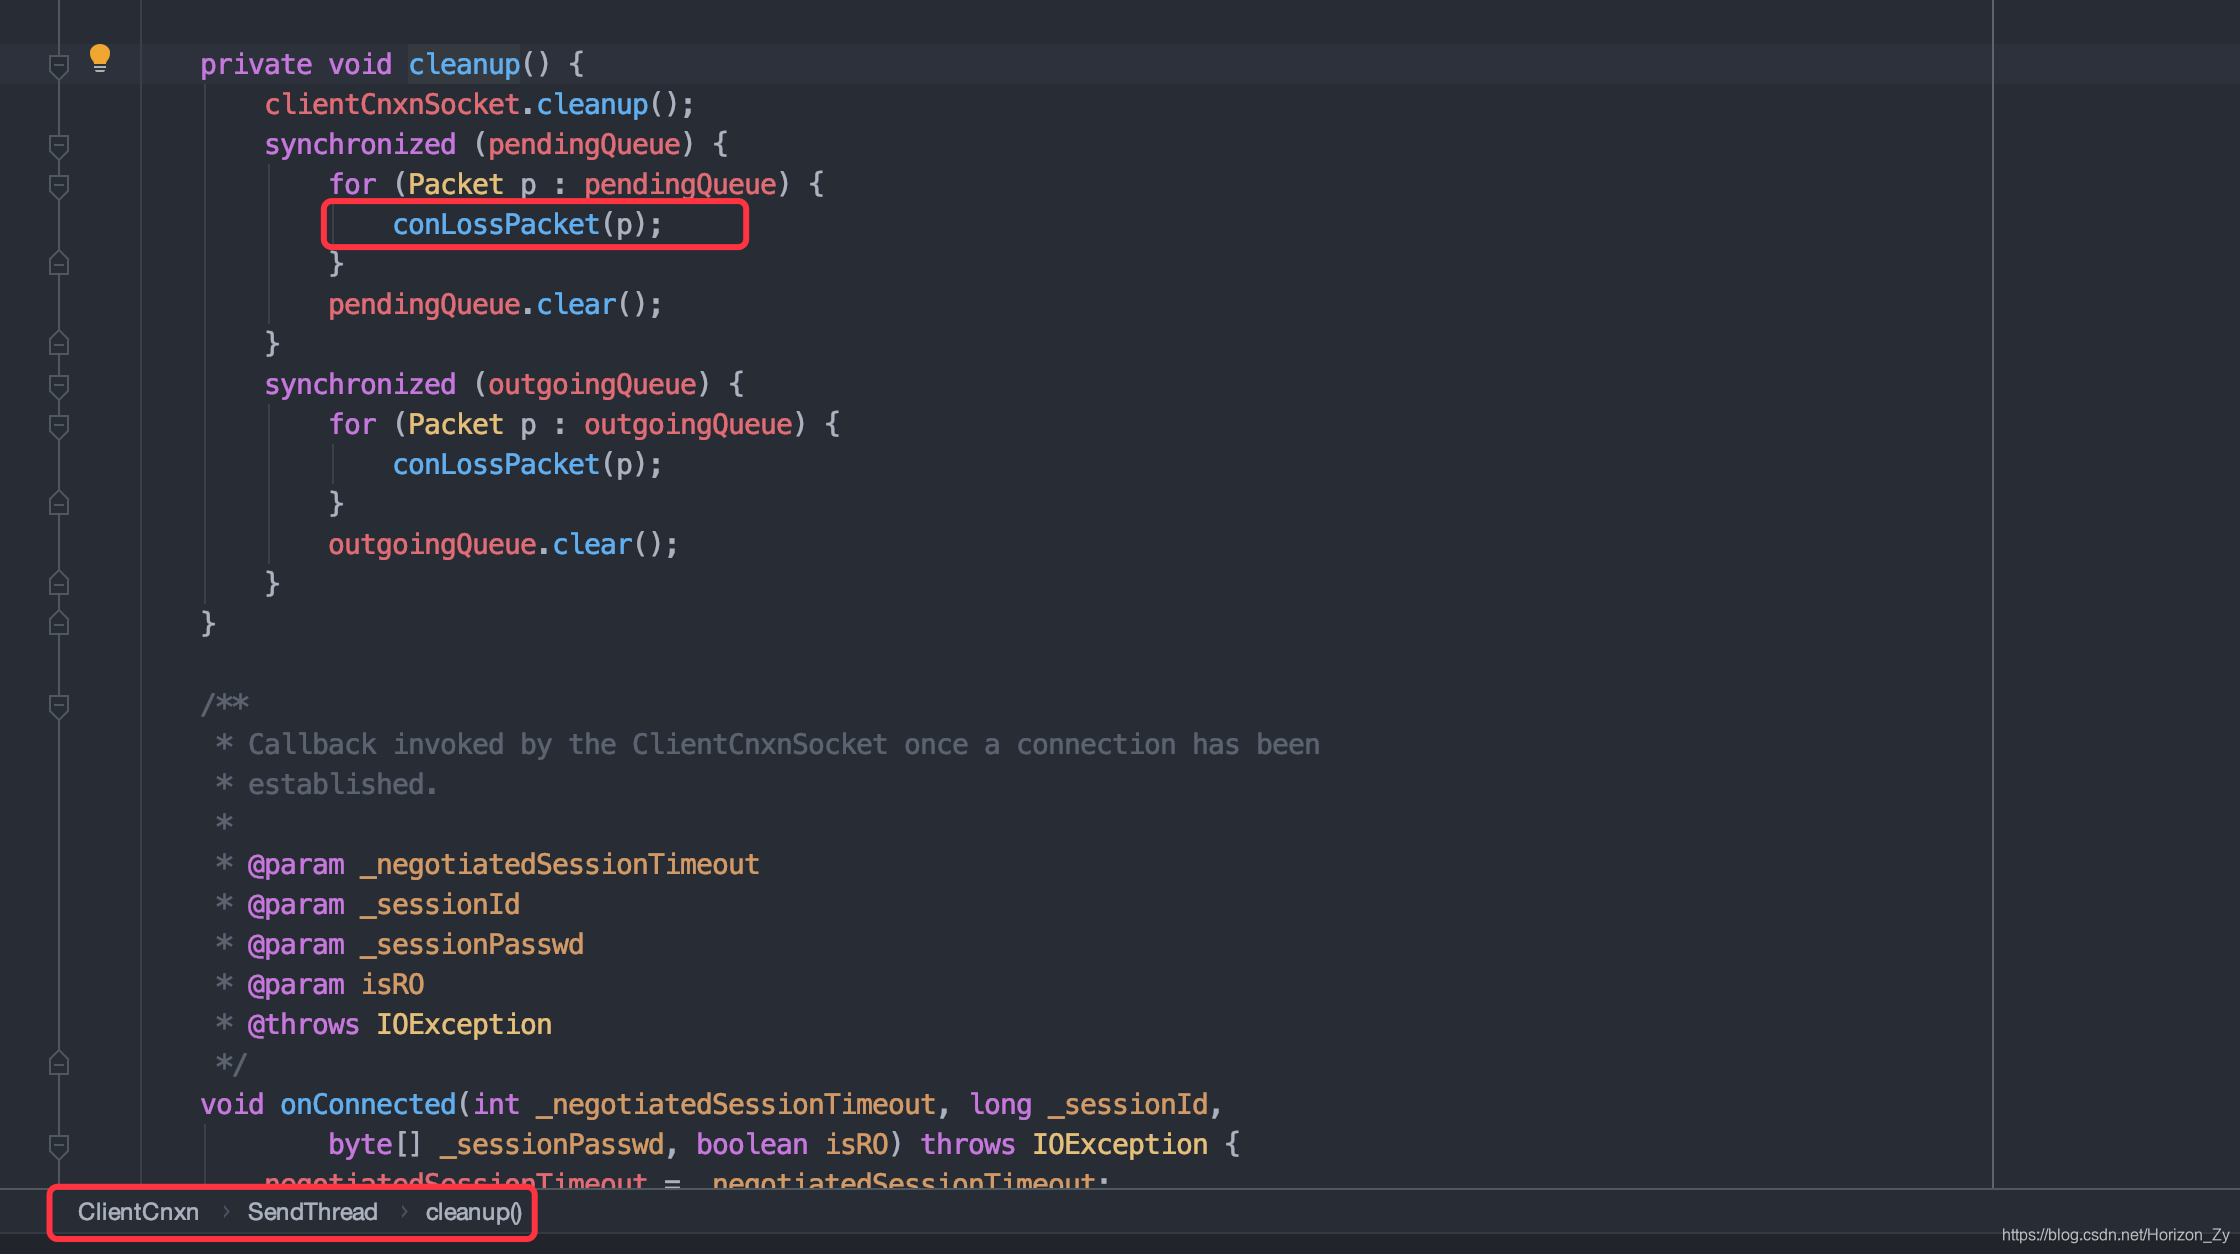Collapse the cleanup() method via gutter fold marker
2240x1254 pixels.
point(58,64)
